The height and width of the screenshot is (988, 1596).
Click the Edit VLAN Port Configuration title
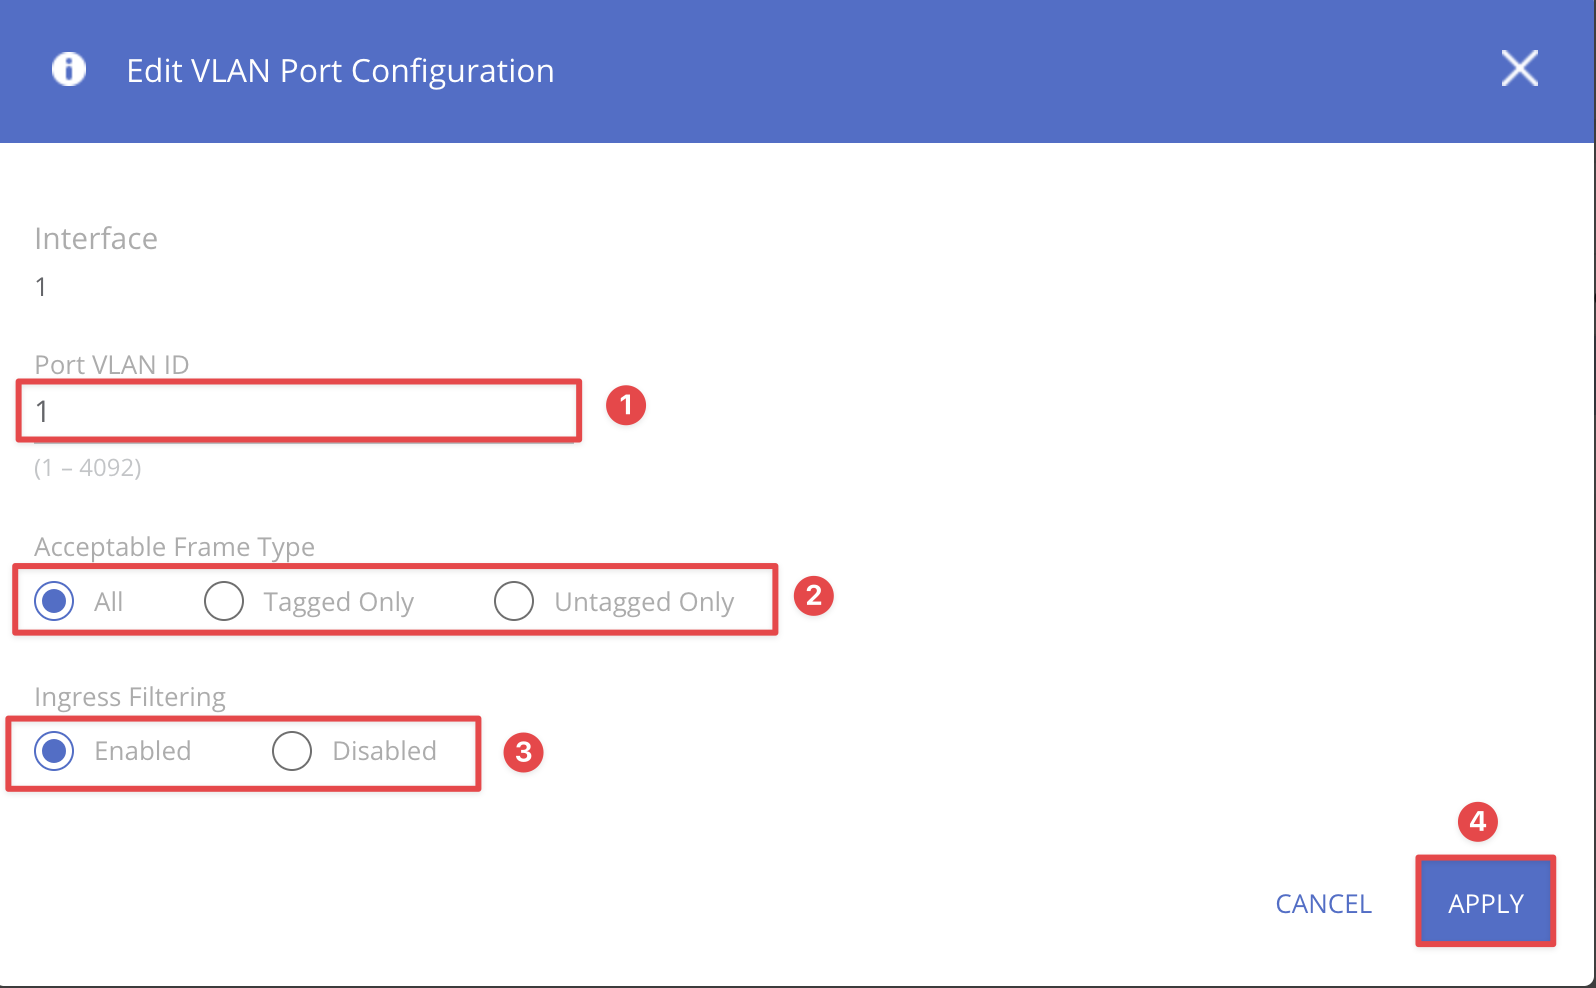(x=340, y=71)
